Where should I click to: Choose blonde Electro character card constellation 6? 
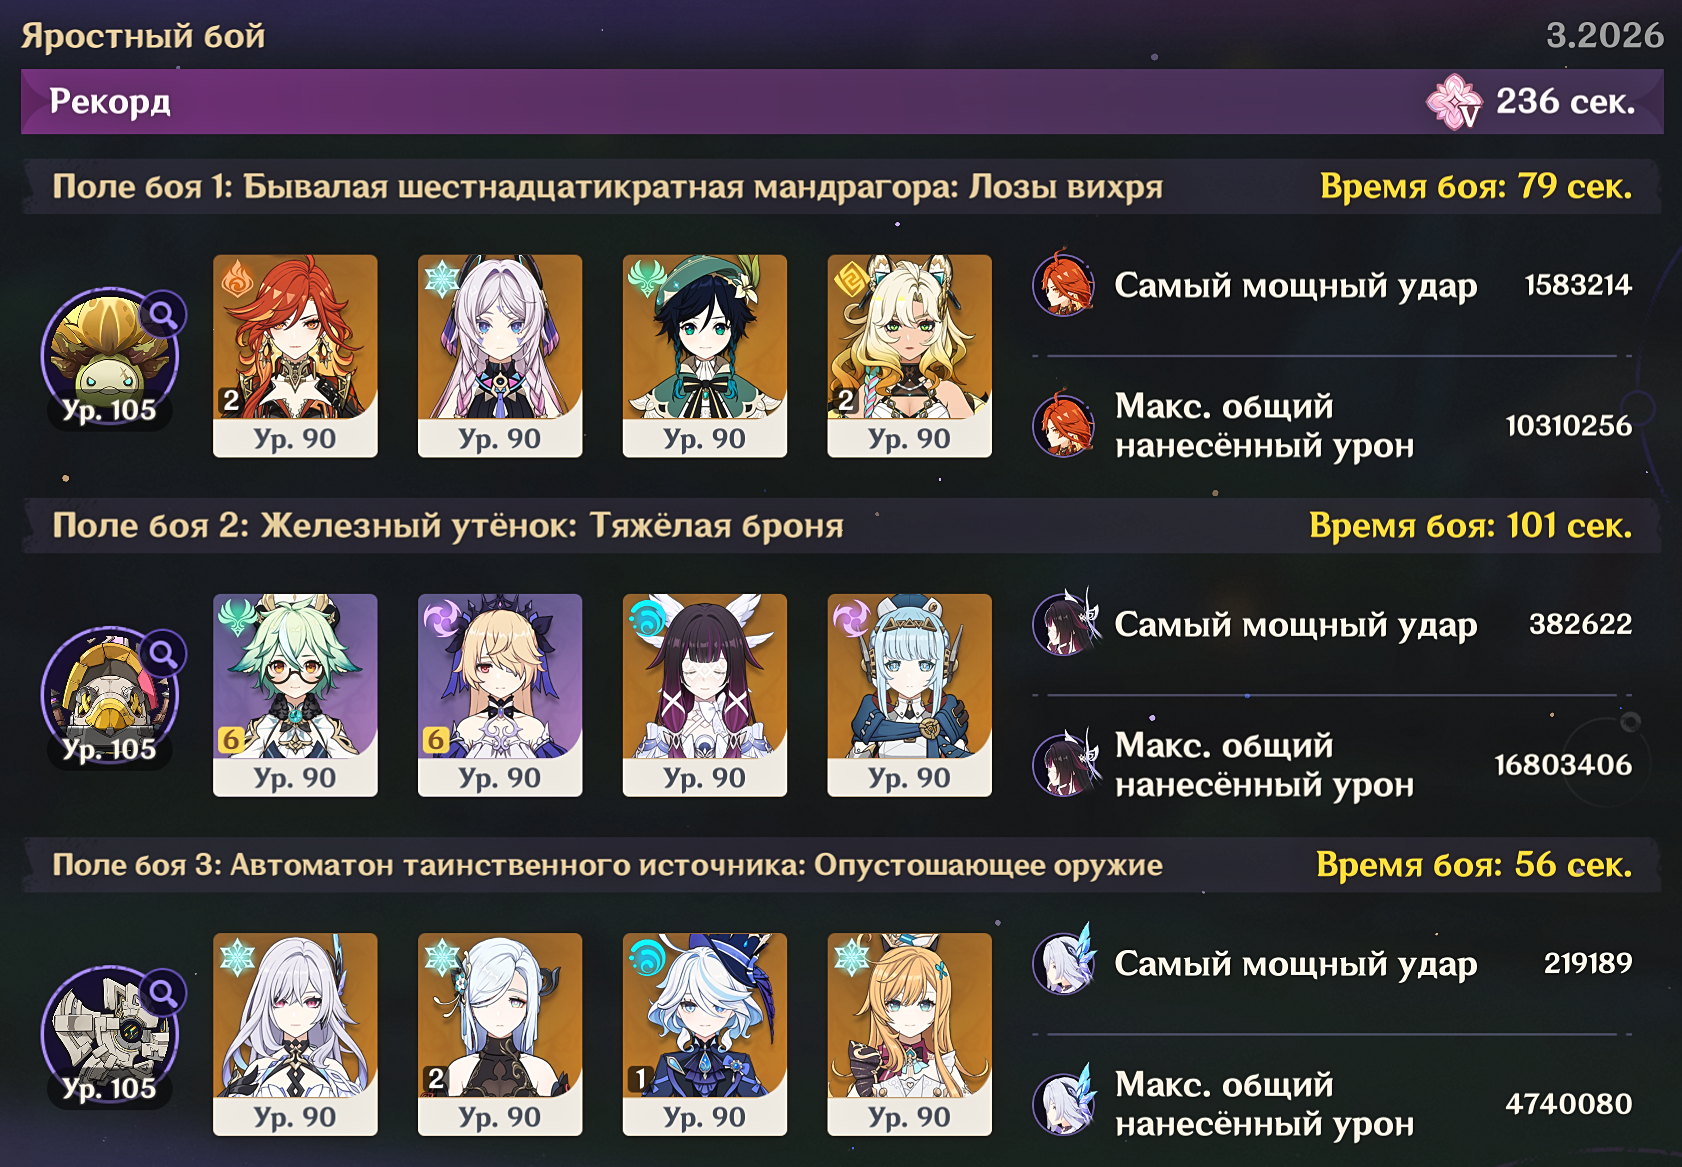tap(500, 695)
